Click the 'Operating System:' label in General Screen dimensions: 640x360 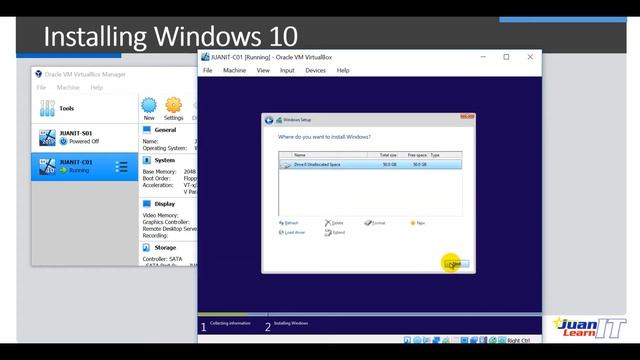coord(164,148)
